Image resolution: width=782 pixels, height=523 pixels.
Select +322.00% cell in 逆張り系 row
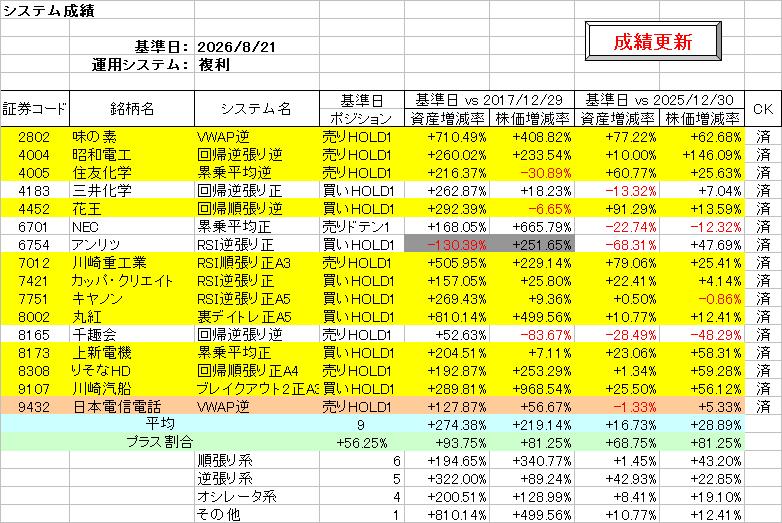(x=447, y=478)
